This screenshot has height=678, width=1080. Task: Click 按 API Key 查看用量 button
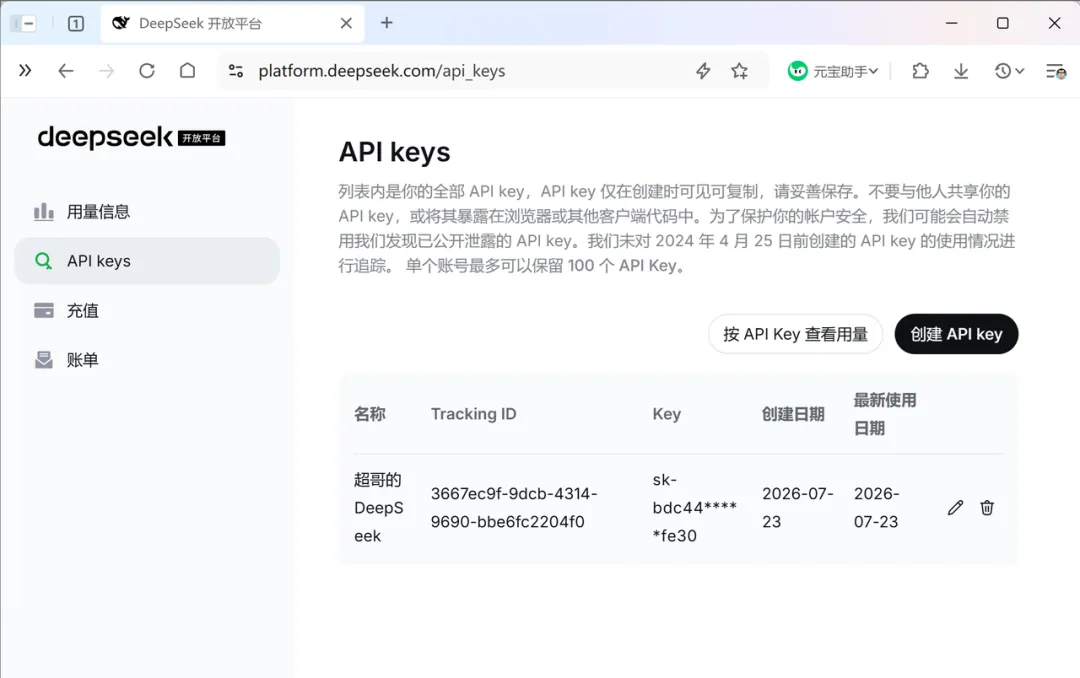point(796,334)
